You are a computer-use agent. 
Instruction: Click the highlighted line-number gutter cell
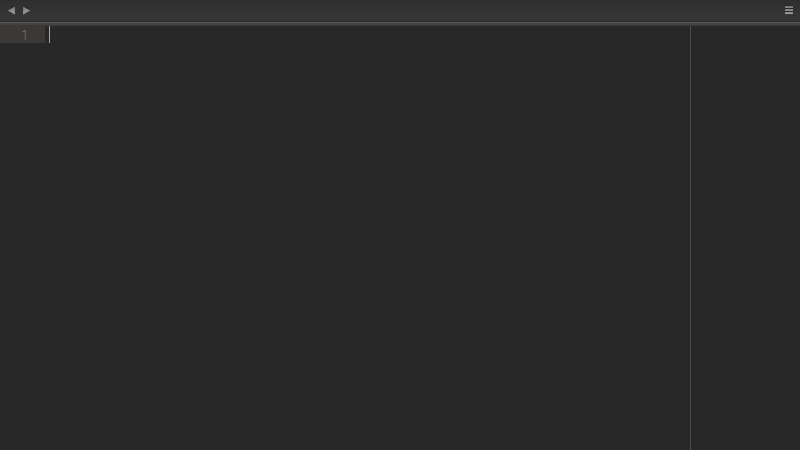(23, 35)
